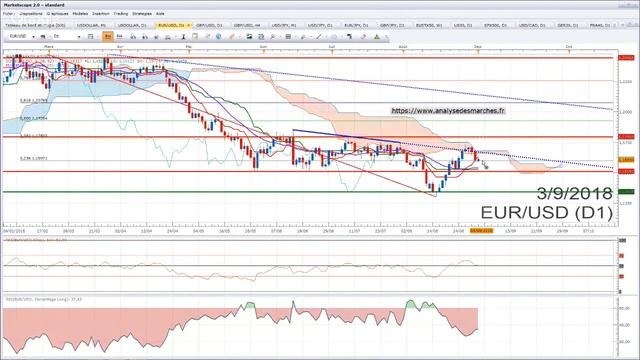Click the green level price label on price axis
640x360 pixels.
pyautogui.click(x=626, y=191)
